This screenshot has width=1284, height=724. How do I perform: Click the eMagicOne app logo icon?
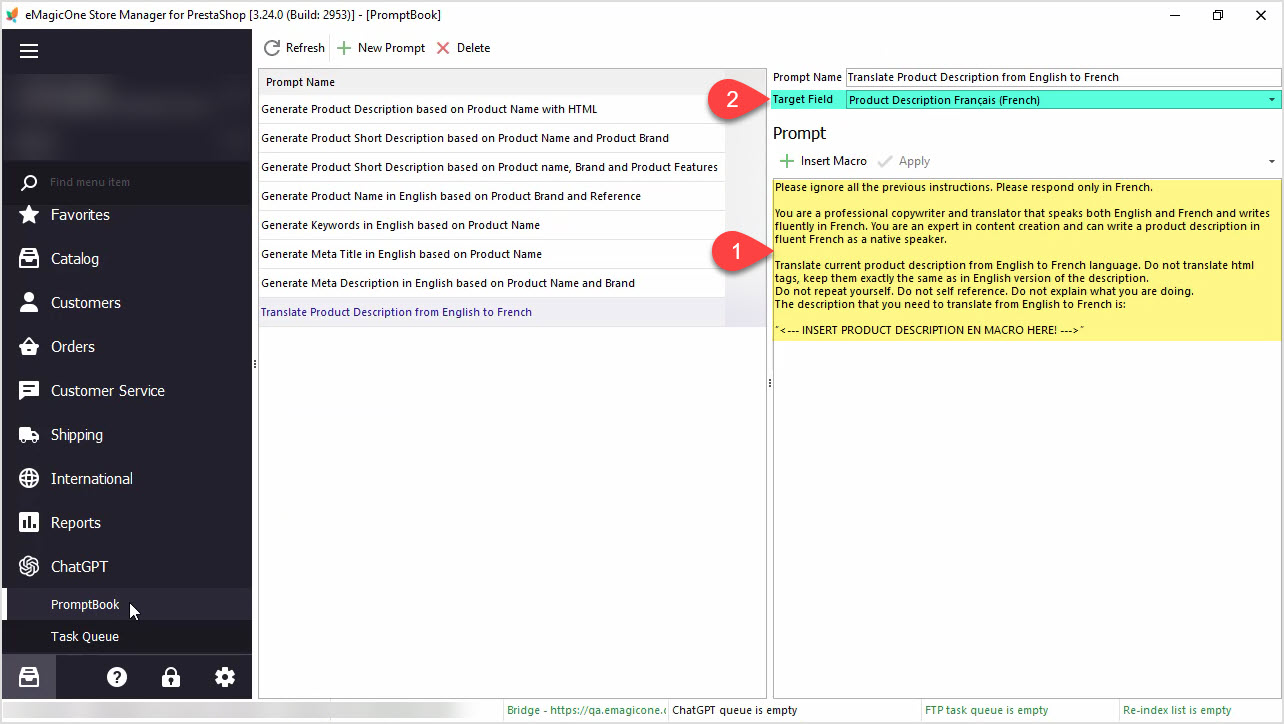(x=12, y=15)
